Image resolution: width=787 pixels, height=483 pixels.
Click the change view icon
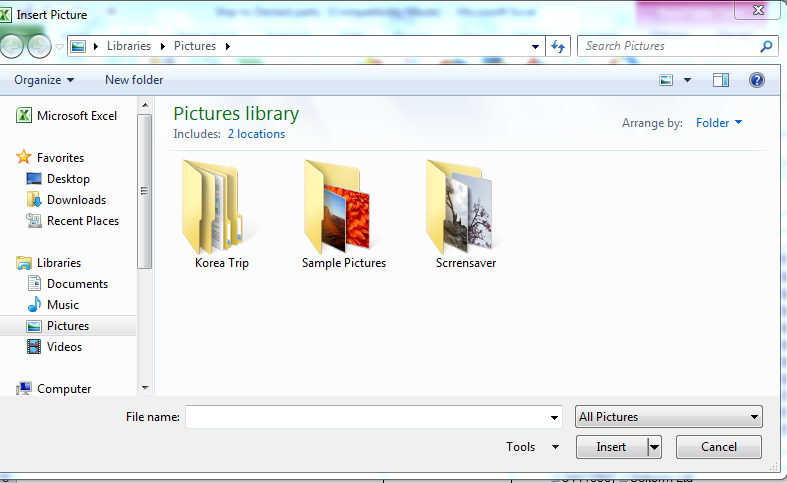pyautogui.click(x=667, y=80)
